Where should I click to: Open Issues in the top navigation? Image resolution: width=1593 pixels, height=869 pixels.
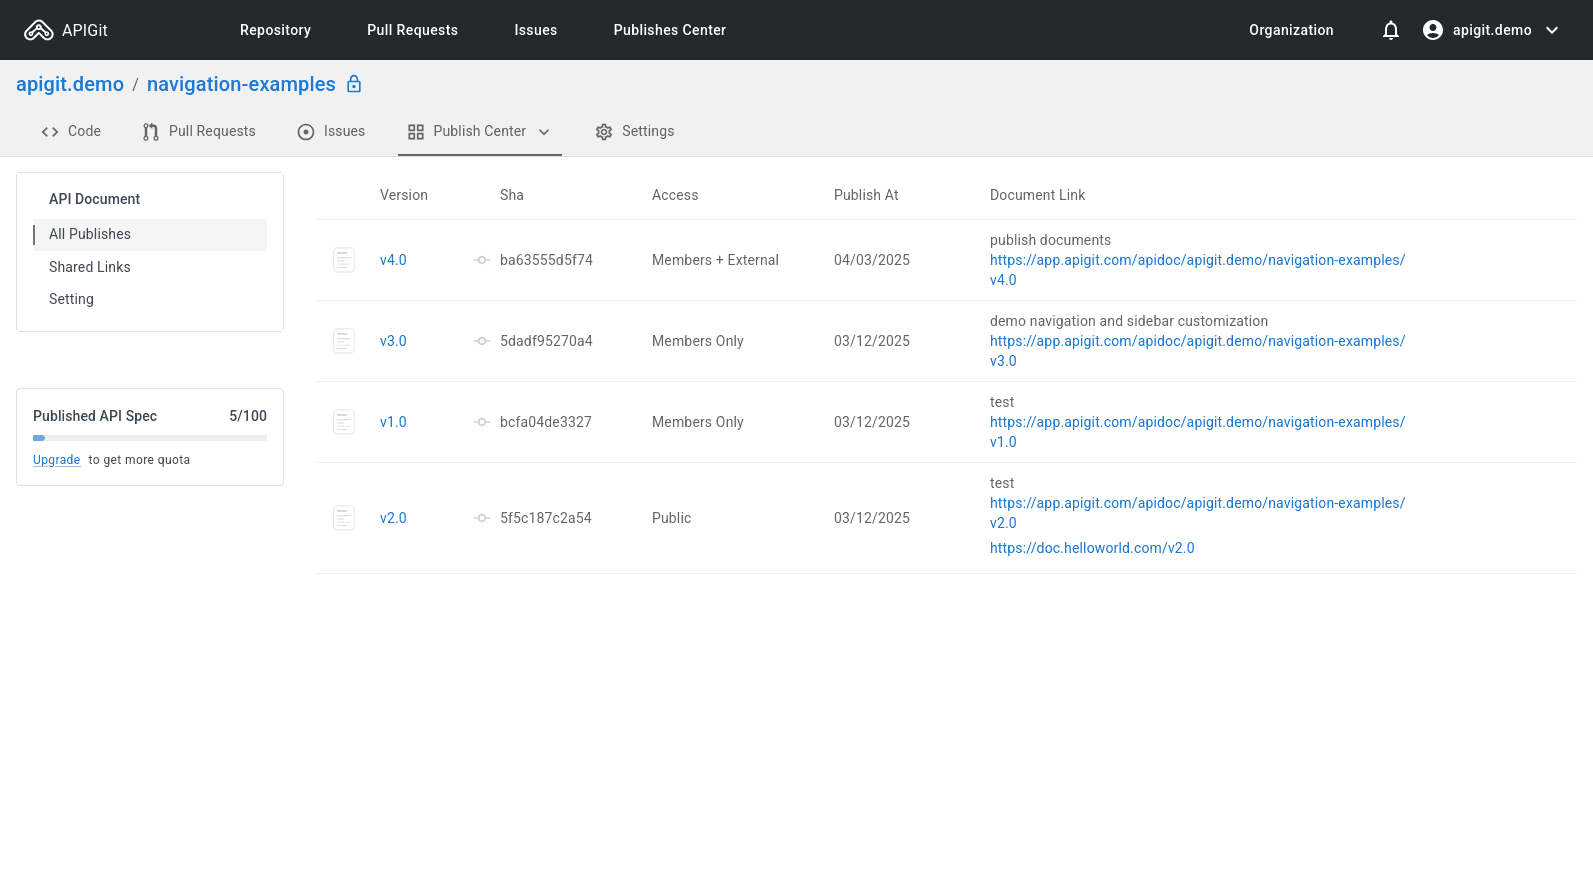(536, 30)
